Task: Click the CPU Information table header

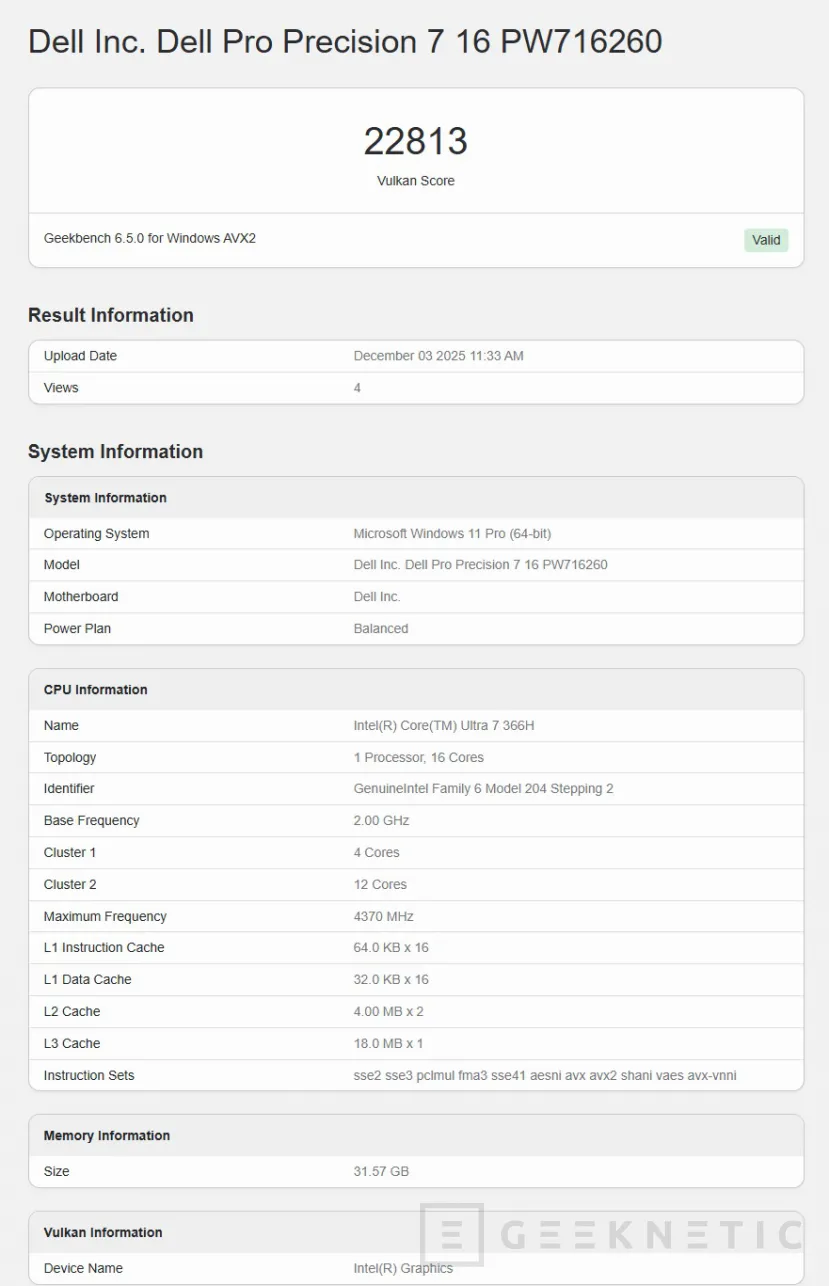Action: [95, 690]
